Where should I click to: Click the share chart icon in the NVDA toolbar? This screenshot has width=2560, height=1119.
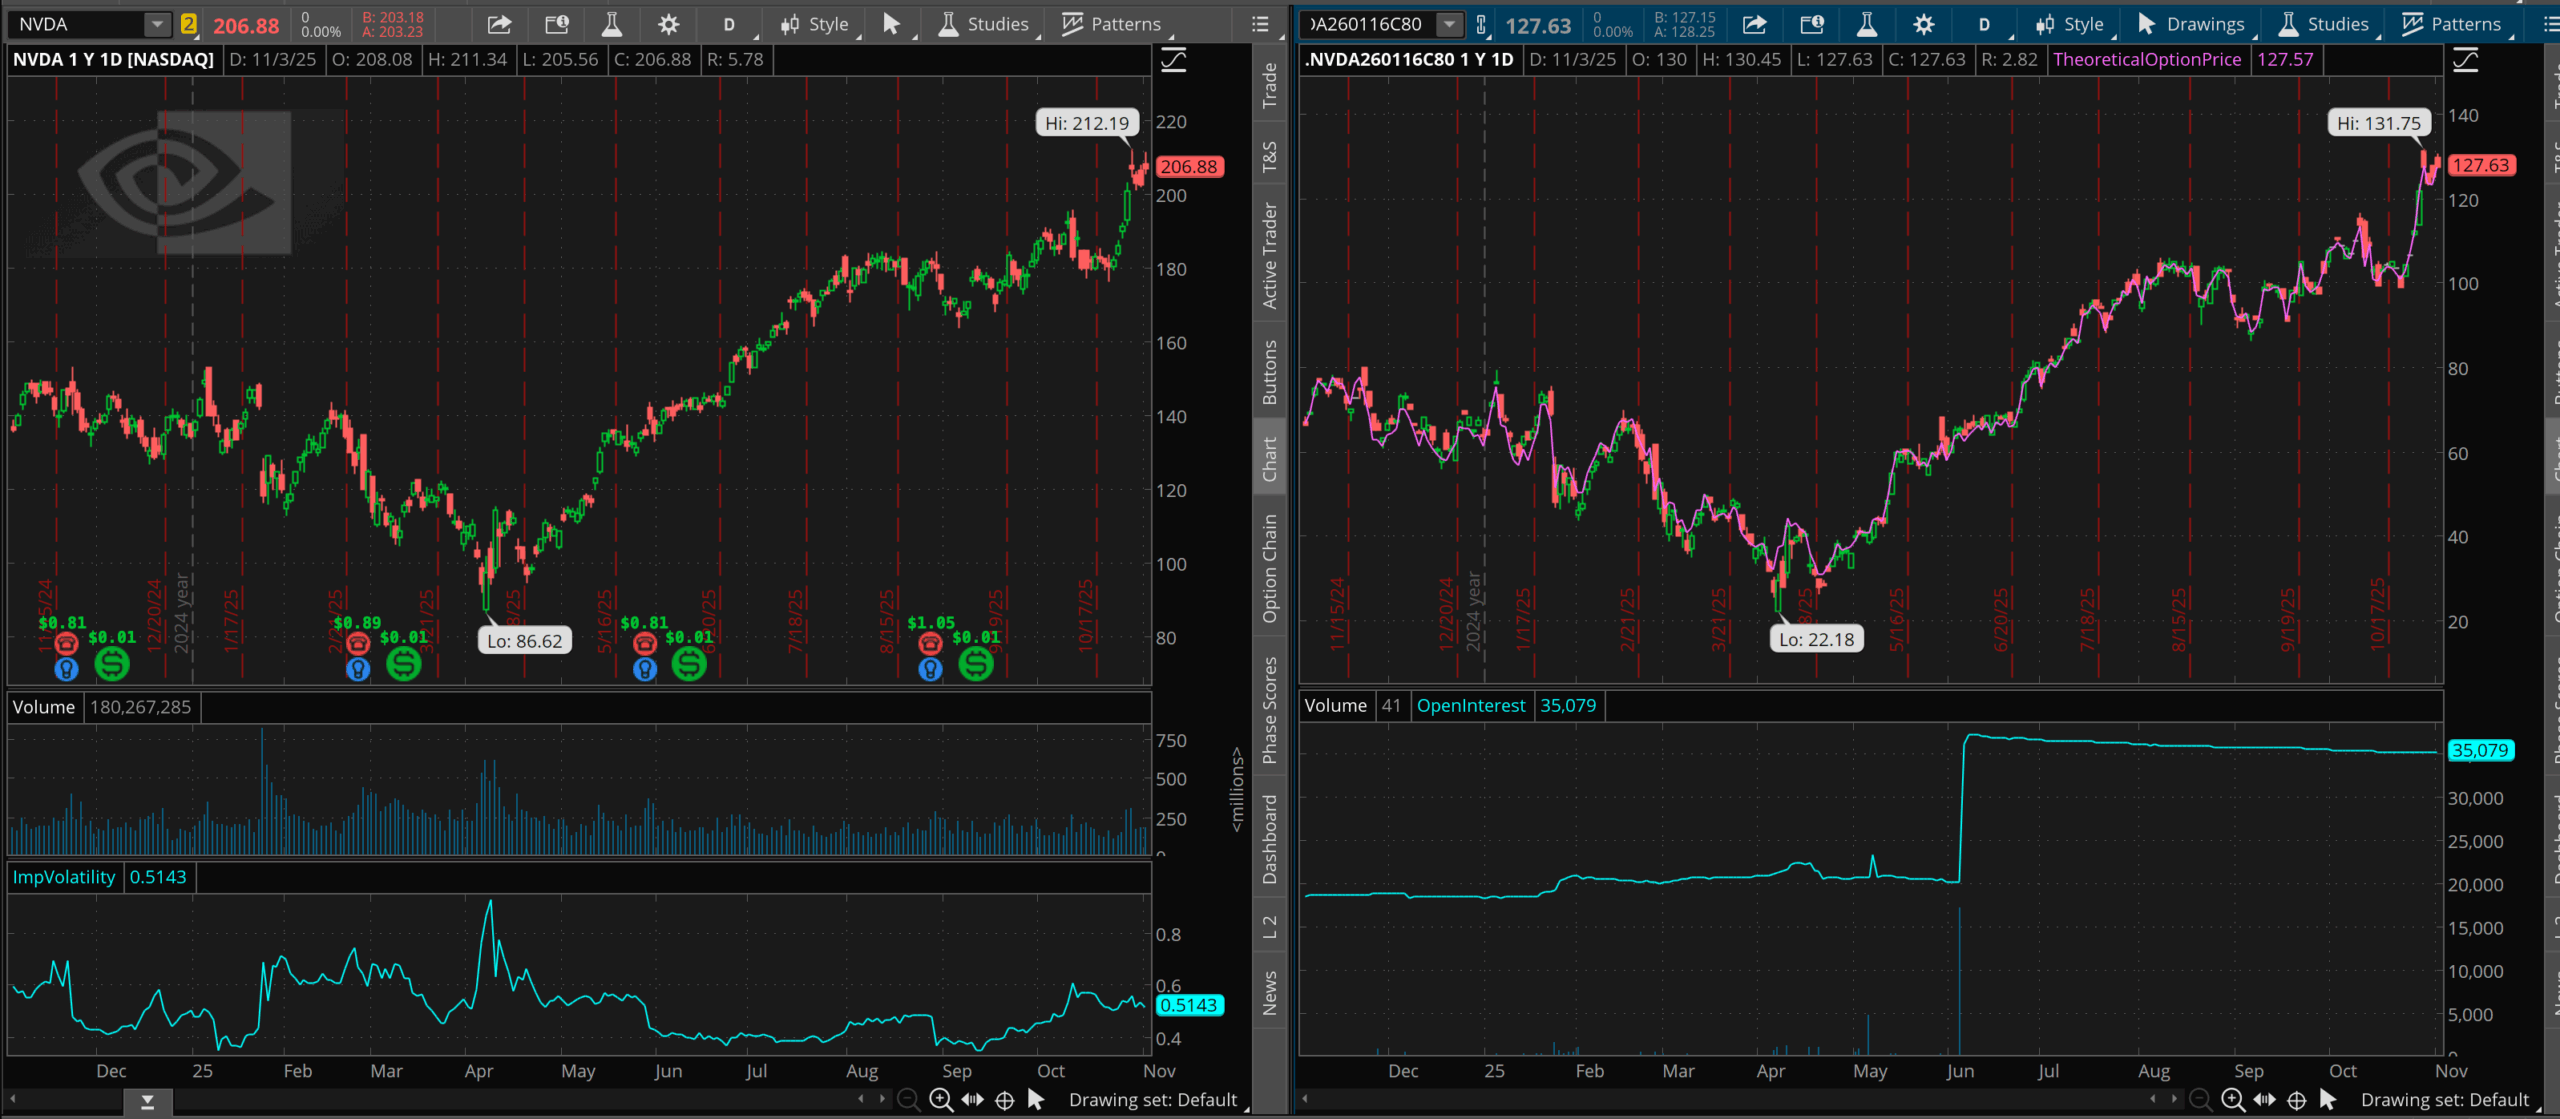pos(499,24)
